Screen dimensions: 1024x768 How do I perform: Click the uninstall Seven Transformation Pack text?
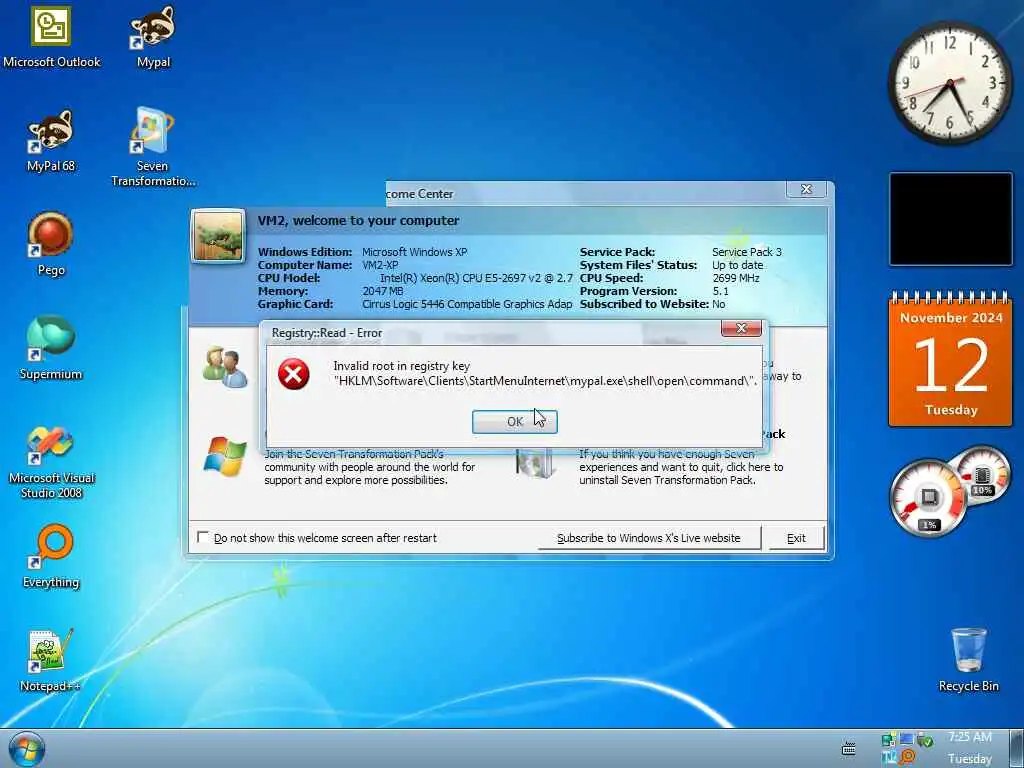(680, 467)
